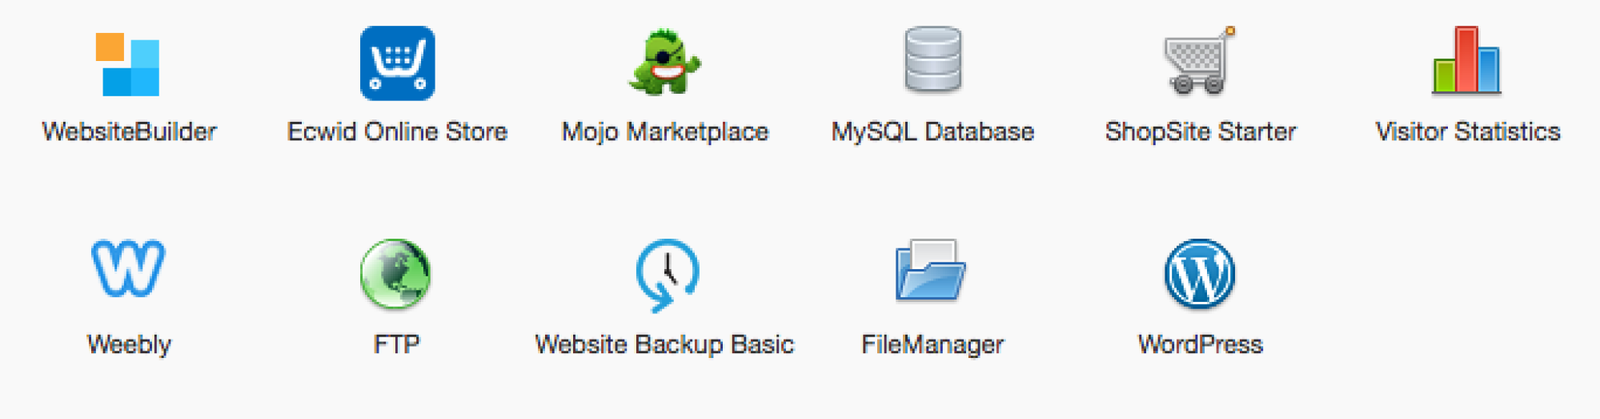Open the "Website Backup Basic" text link
The image size is (1600, 419).
tap(664, 345)
